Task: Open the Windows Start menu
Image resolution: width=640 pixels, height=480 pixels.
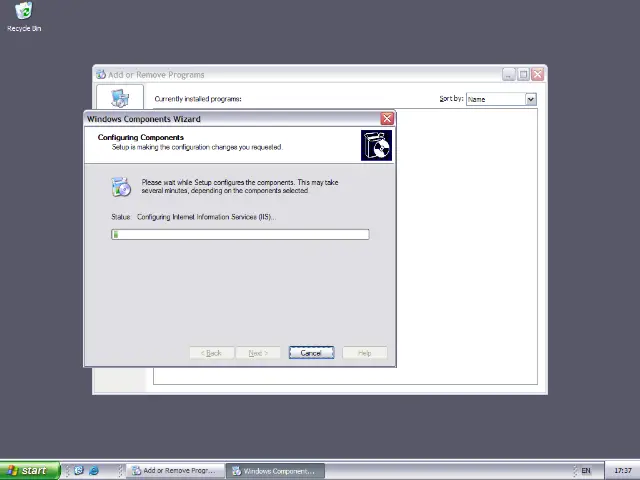Action: click(x=29, y=470)
